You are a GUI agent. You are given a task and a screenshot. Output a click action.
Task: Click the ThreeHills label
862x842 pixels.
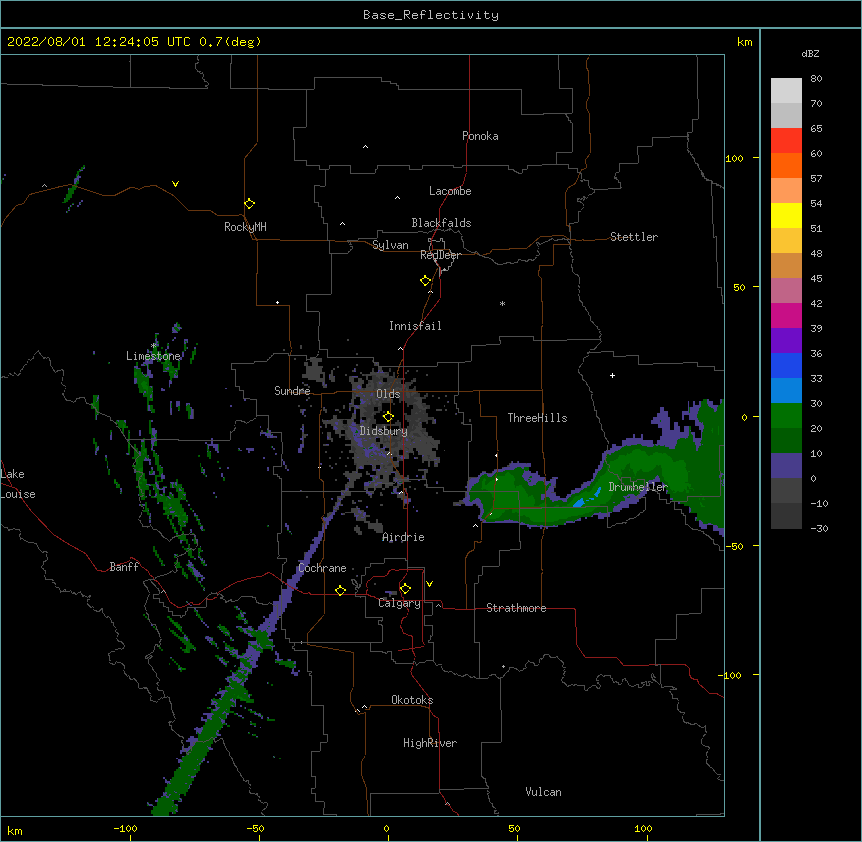(537, 418)
